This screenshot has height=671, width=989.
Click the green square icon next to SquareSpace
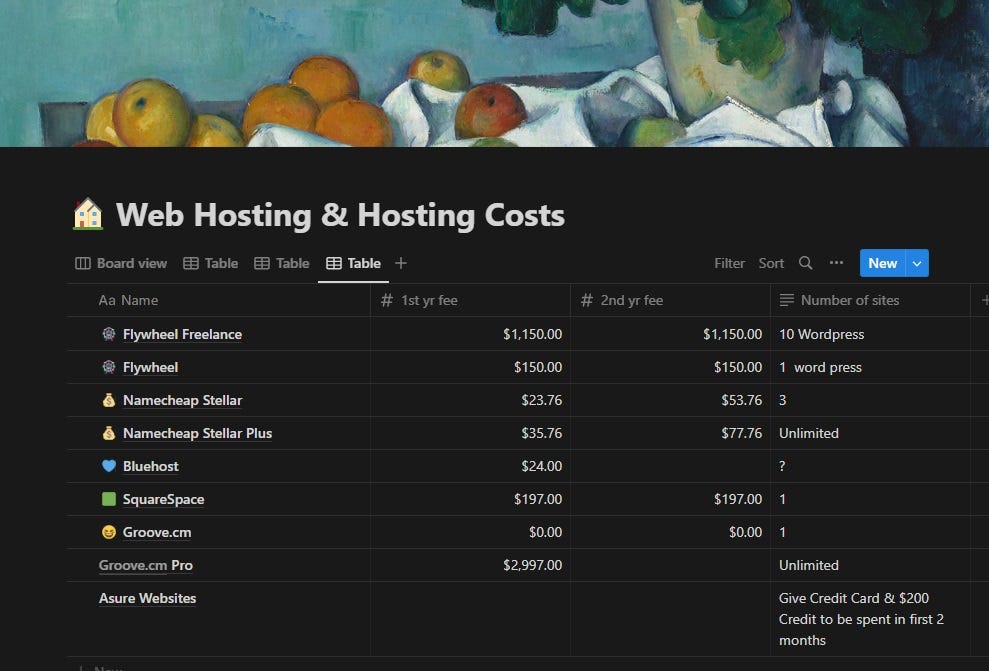[x=108, y=499]
